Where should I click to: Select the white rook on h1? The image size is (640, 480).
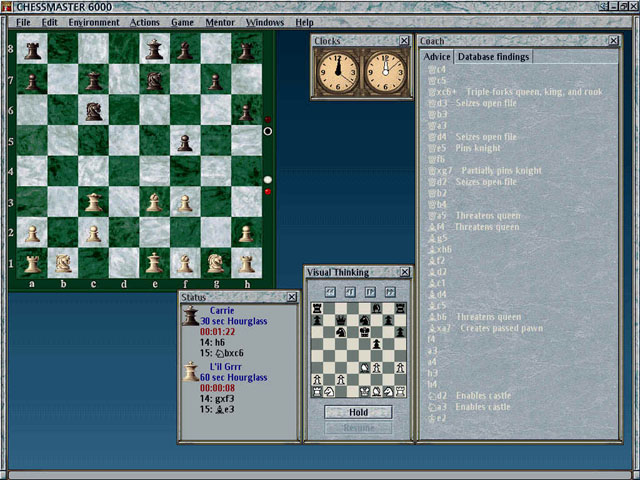click(x=247, y=264)
